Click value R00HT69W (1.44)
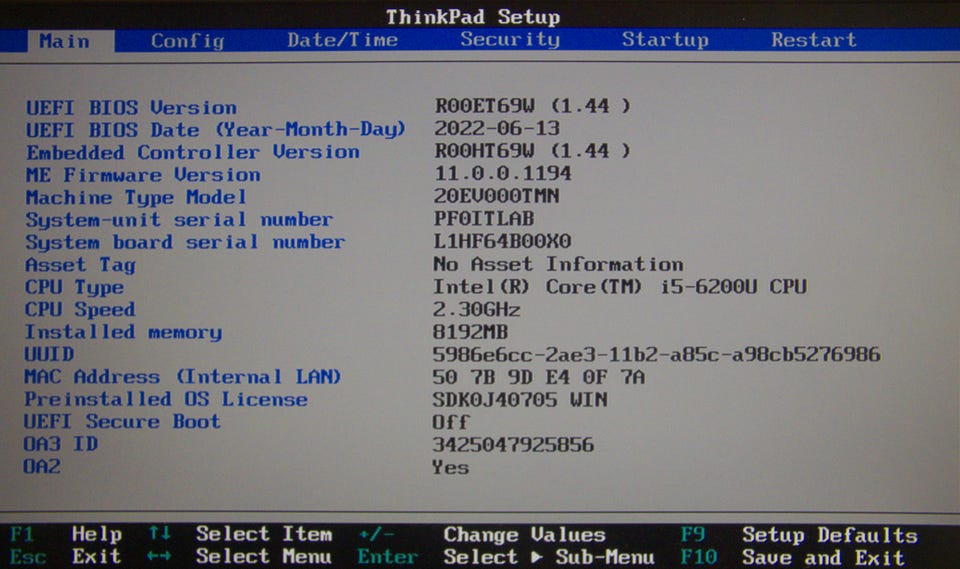Screen dimensions: 960x569 [532, 151]
